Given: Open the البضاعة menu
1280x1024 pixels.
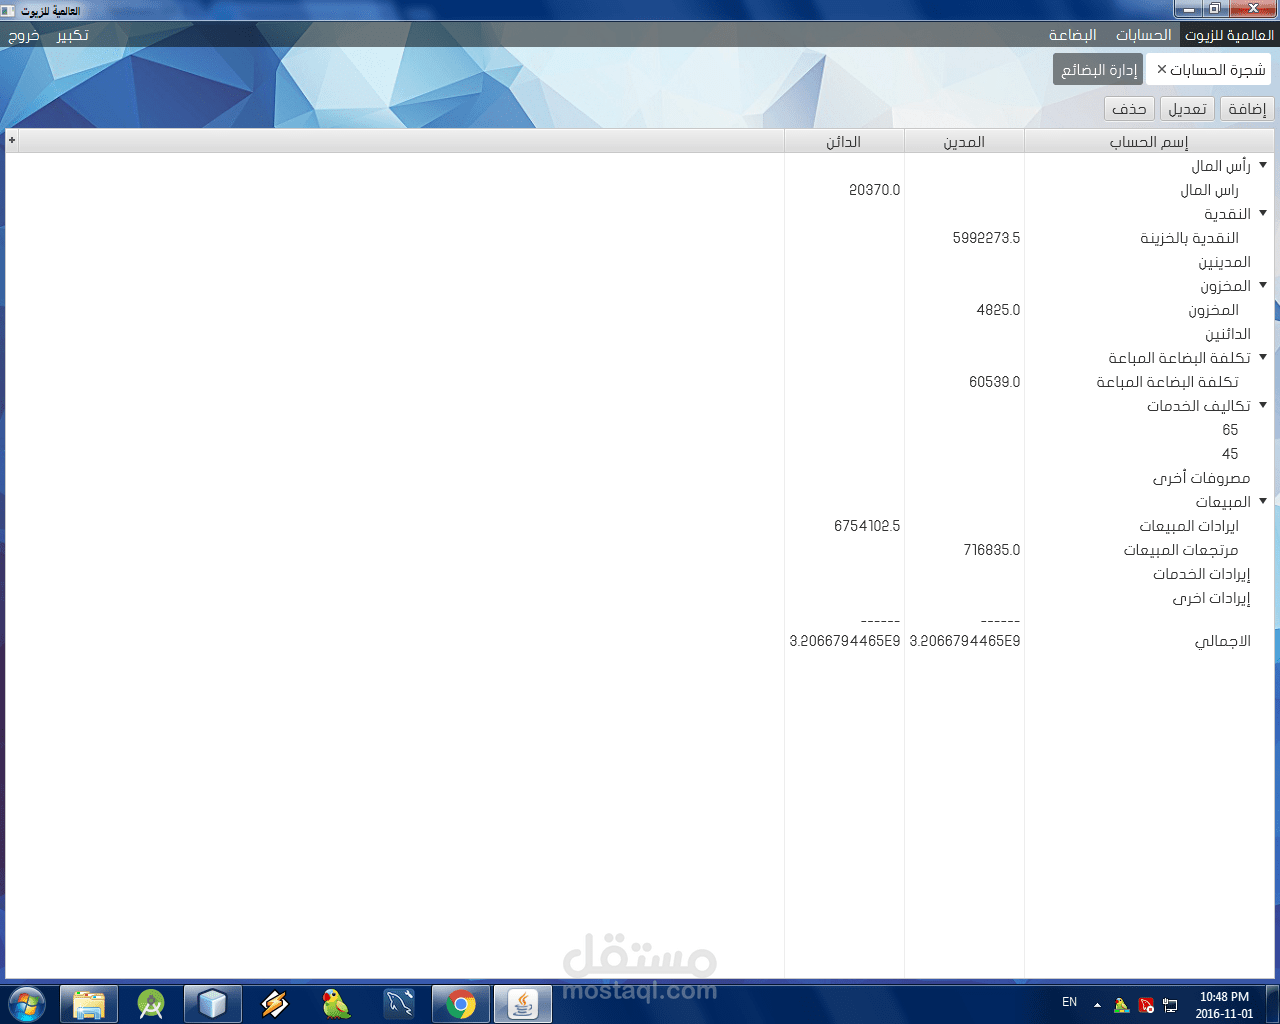Looking at the screenshot, I should point(1072,35).
